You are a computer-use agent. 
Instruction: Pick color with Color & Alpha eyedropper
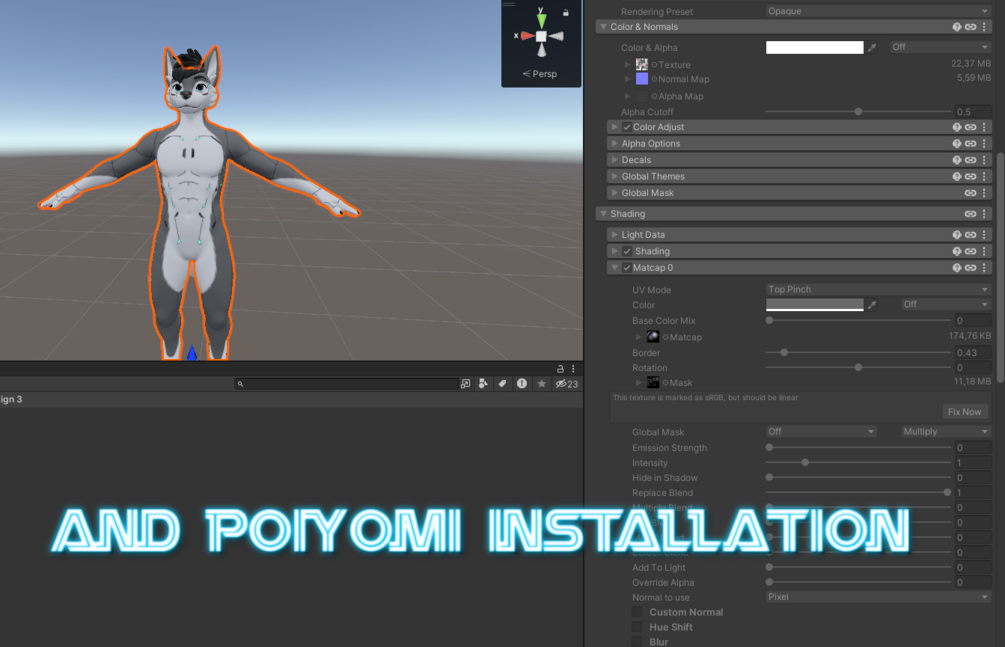(872, 47)
